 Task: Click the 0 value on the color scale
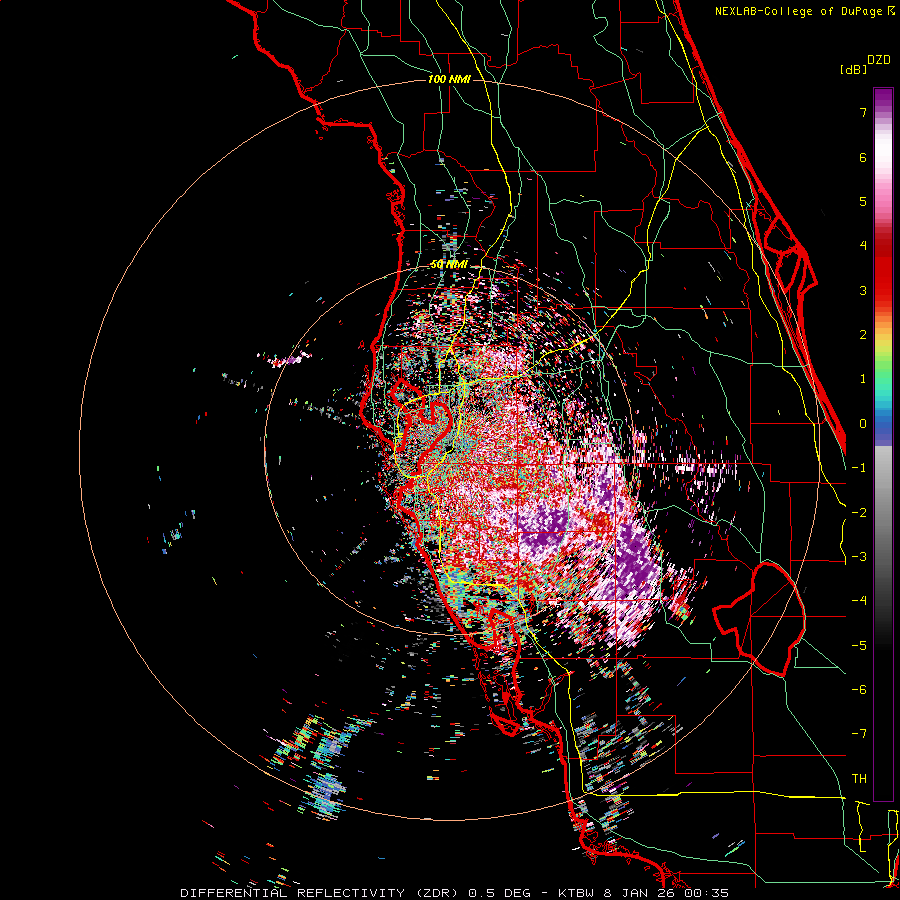(863, 424)
